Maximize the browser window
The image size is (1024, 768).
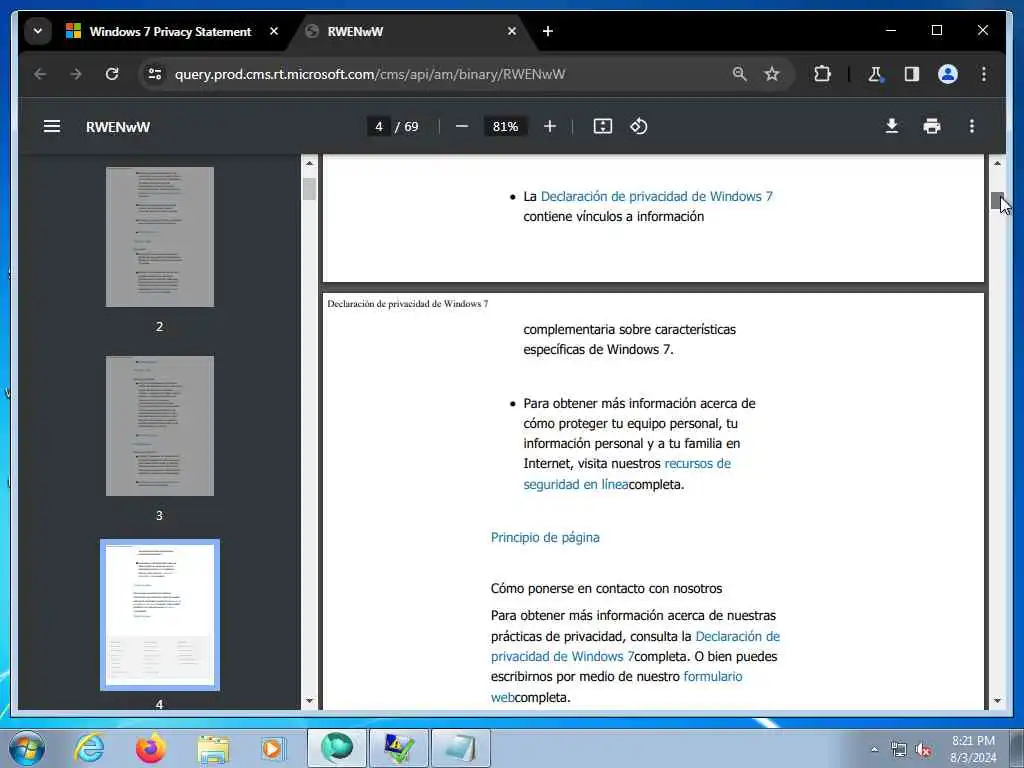[936, 30]
